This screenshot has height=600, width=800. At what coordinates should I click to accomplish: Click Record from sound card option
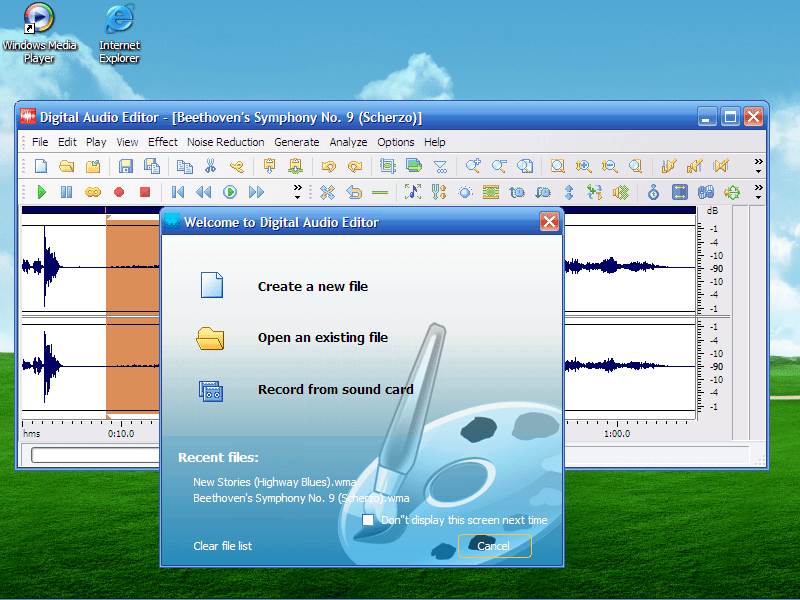pyautogui.click(x=335, y=389)
